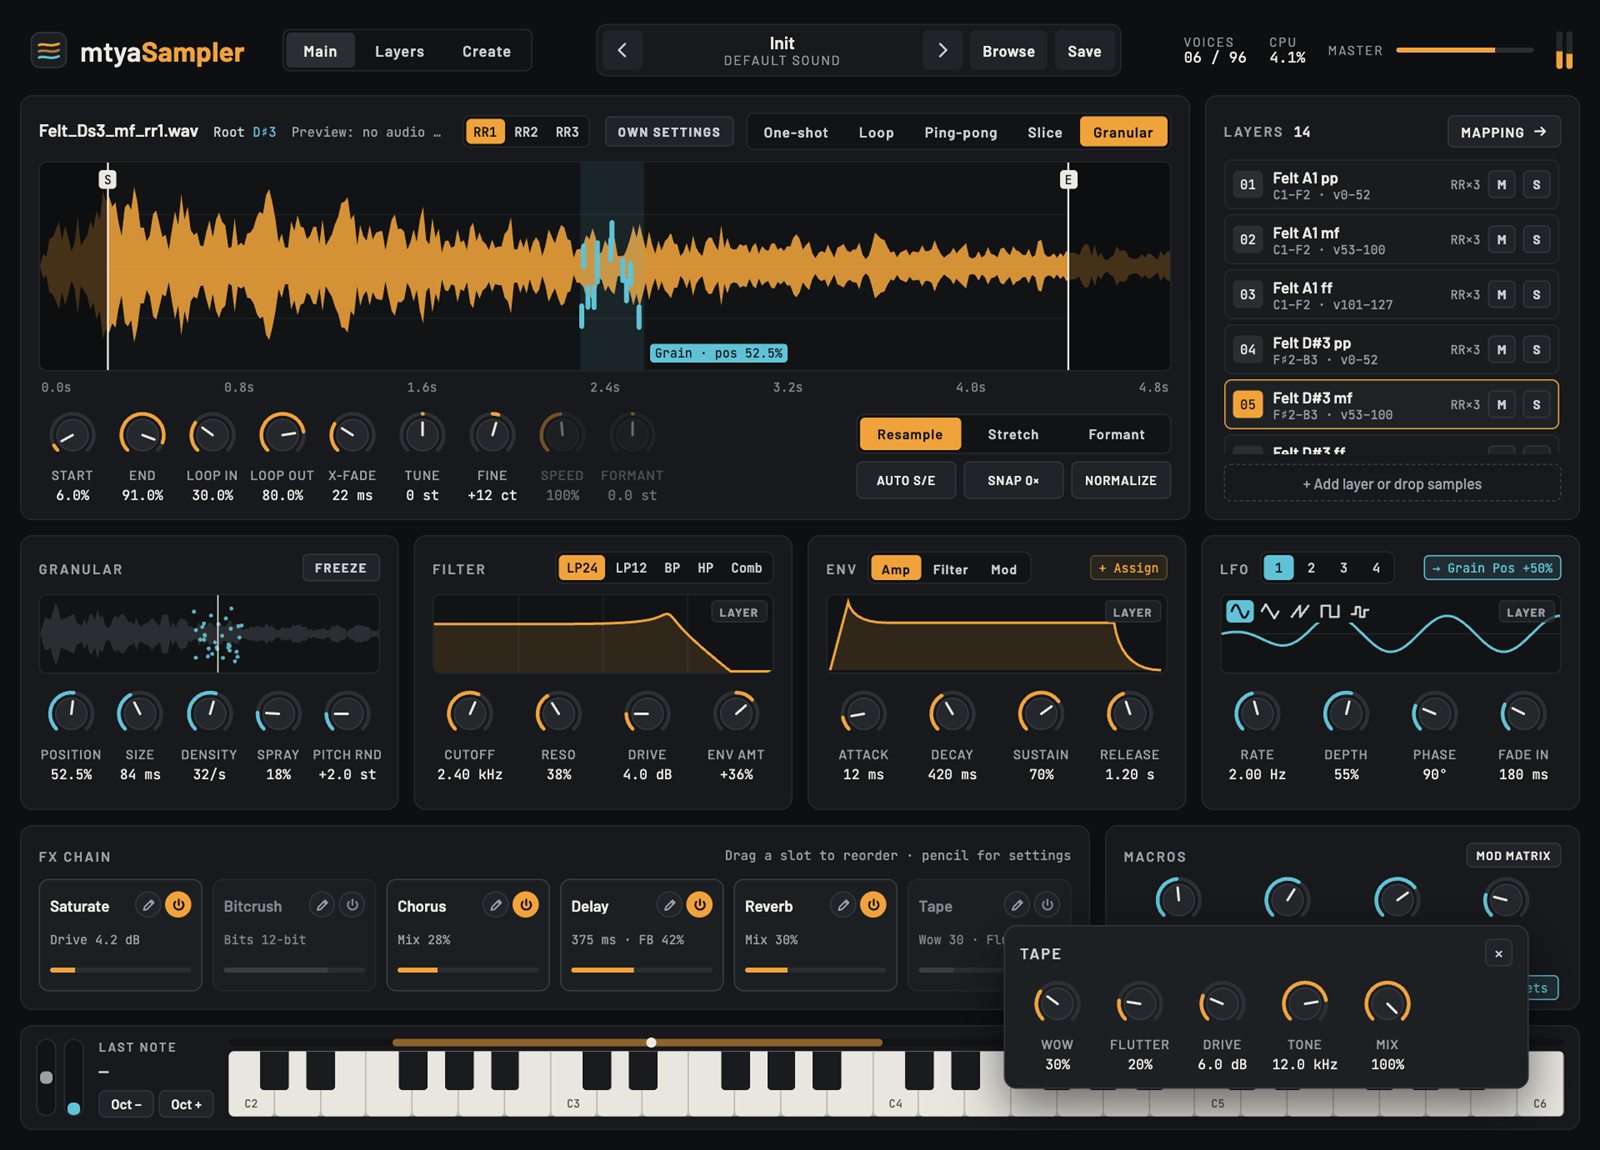Click the keyboard range bar center handle
1600x1150 pixels.
click(x=651, y=1042)
